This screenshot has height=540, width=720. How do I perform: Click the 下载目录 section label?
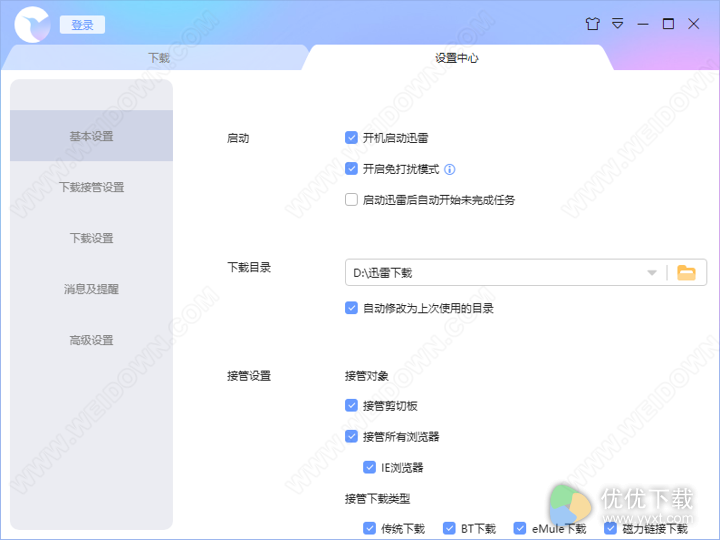(x=249, y=267)
